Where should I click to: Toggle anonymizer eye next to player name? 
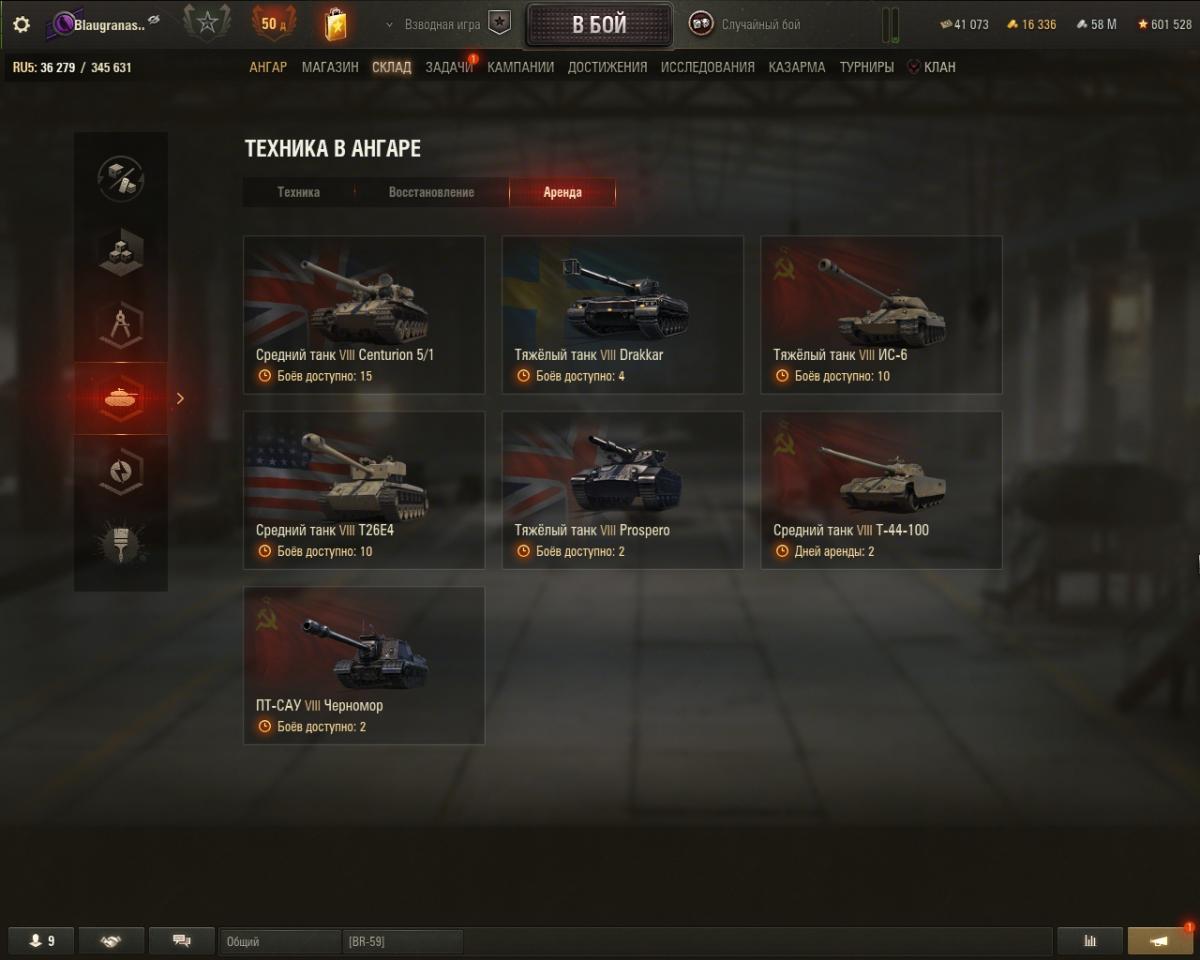(154, 19)
